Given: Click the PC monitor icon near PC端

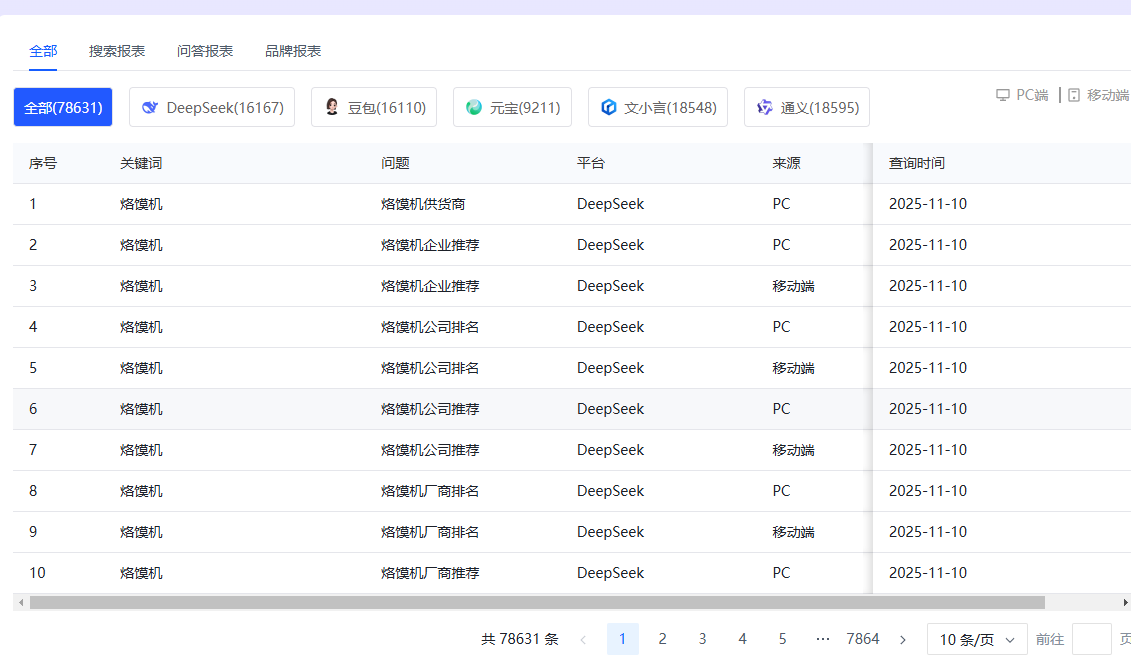Looking at the screenshot, I should [x=1002, y=94].
